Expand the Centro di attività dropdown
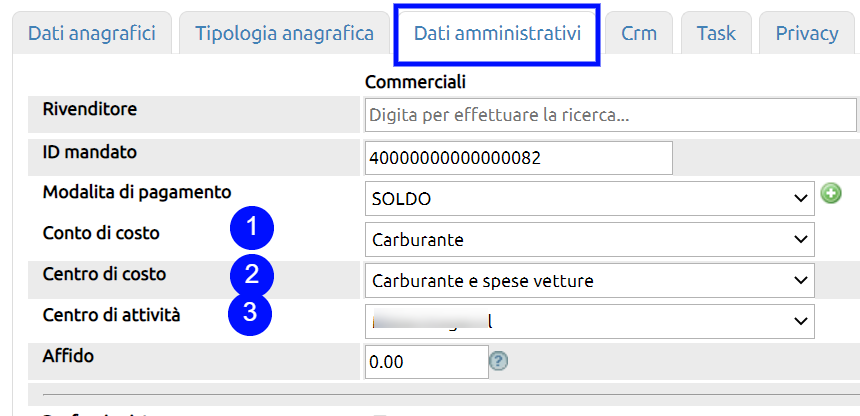Viewport: 860px width, 416px height. (x=589, y=322)
